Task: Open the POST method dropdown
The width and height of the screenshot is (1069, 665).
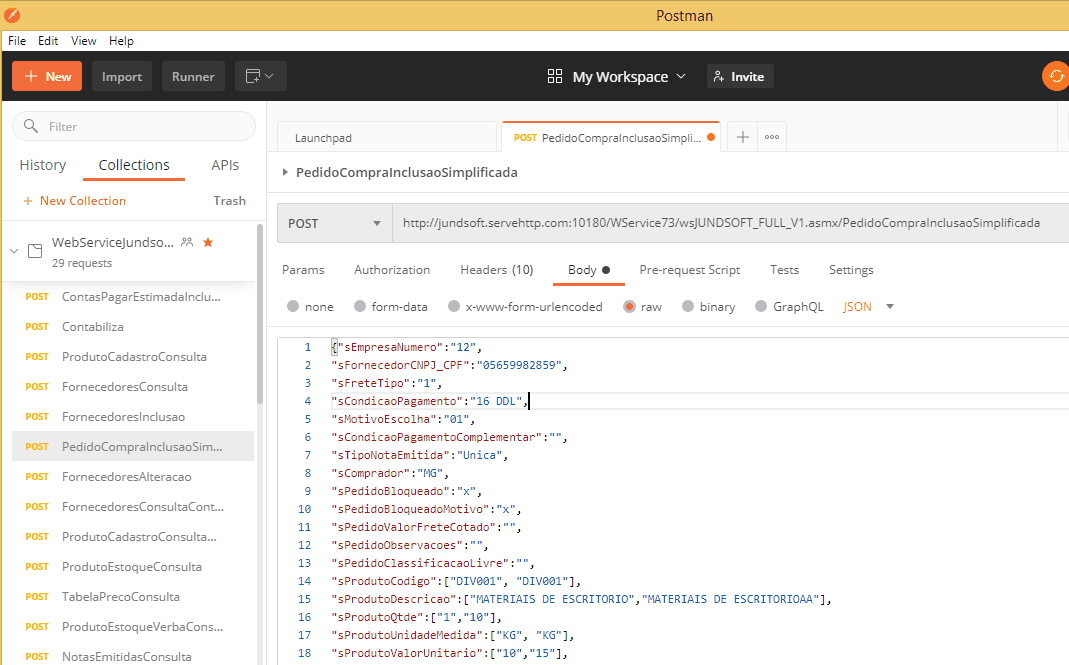Action: point(334,223)
